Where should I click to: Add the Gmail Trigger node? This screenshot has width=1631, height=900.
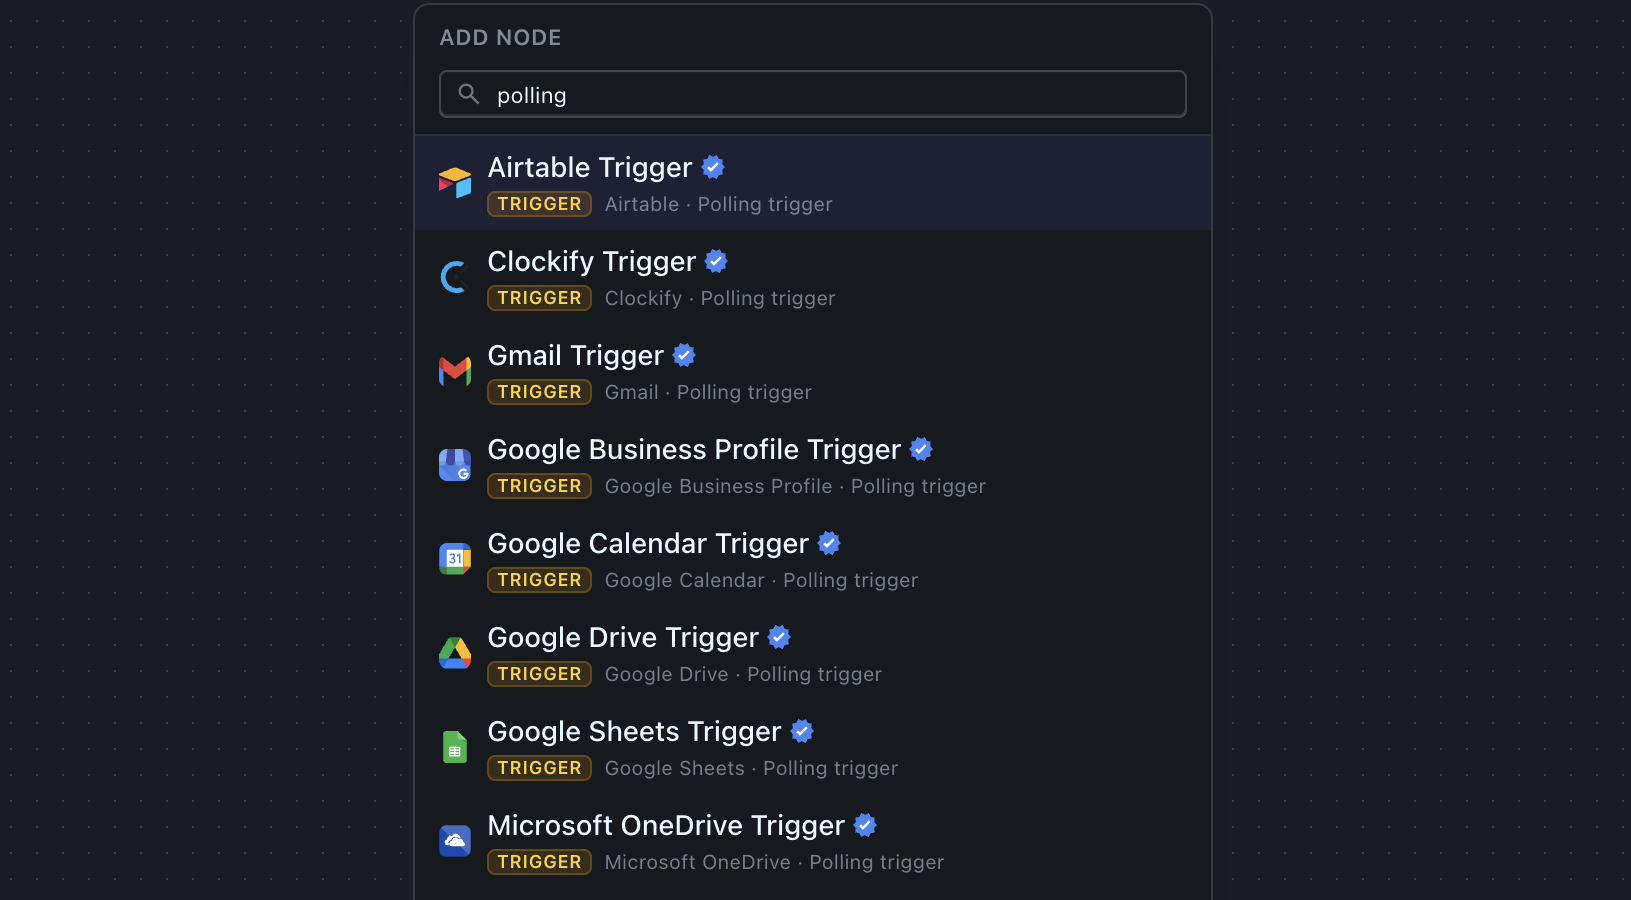(x=813, y=371)
